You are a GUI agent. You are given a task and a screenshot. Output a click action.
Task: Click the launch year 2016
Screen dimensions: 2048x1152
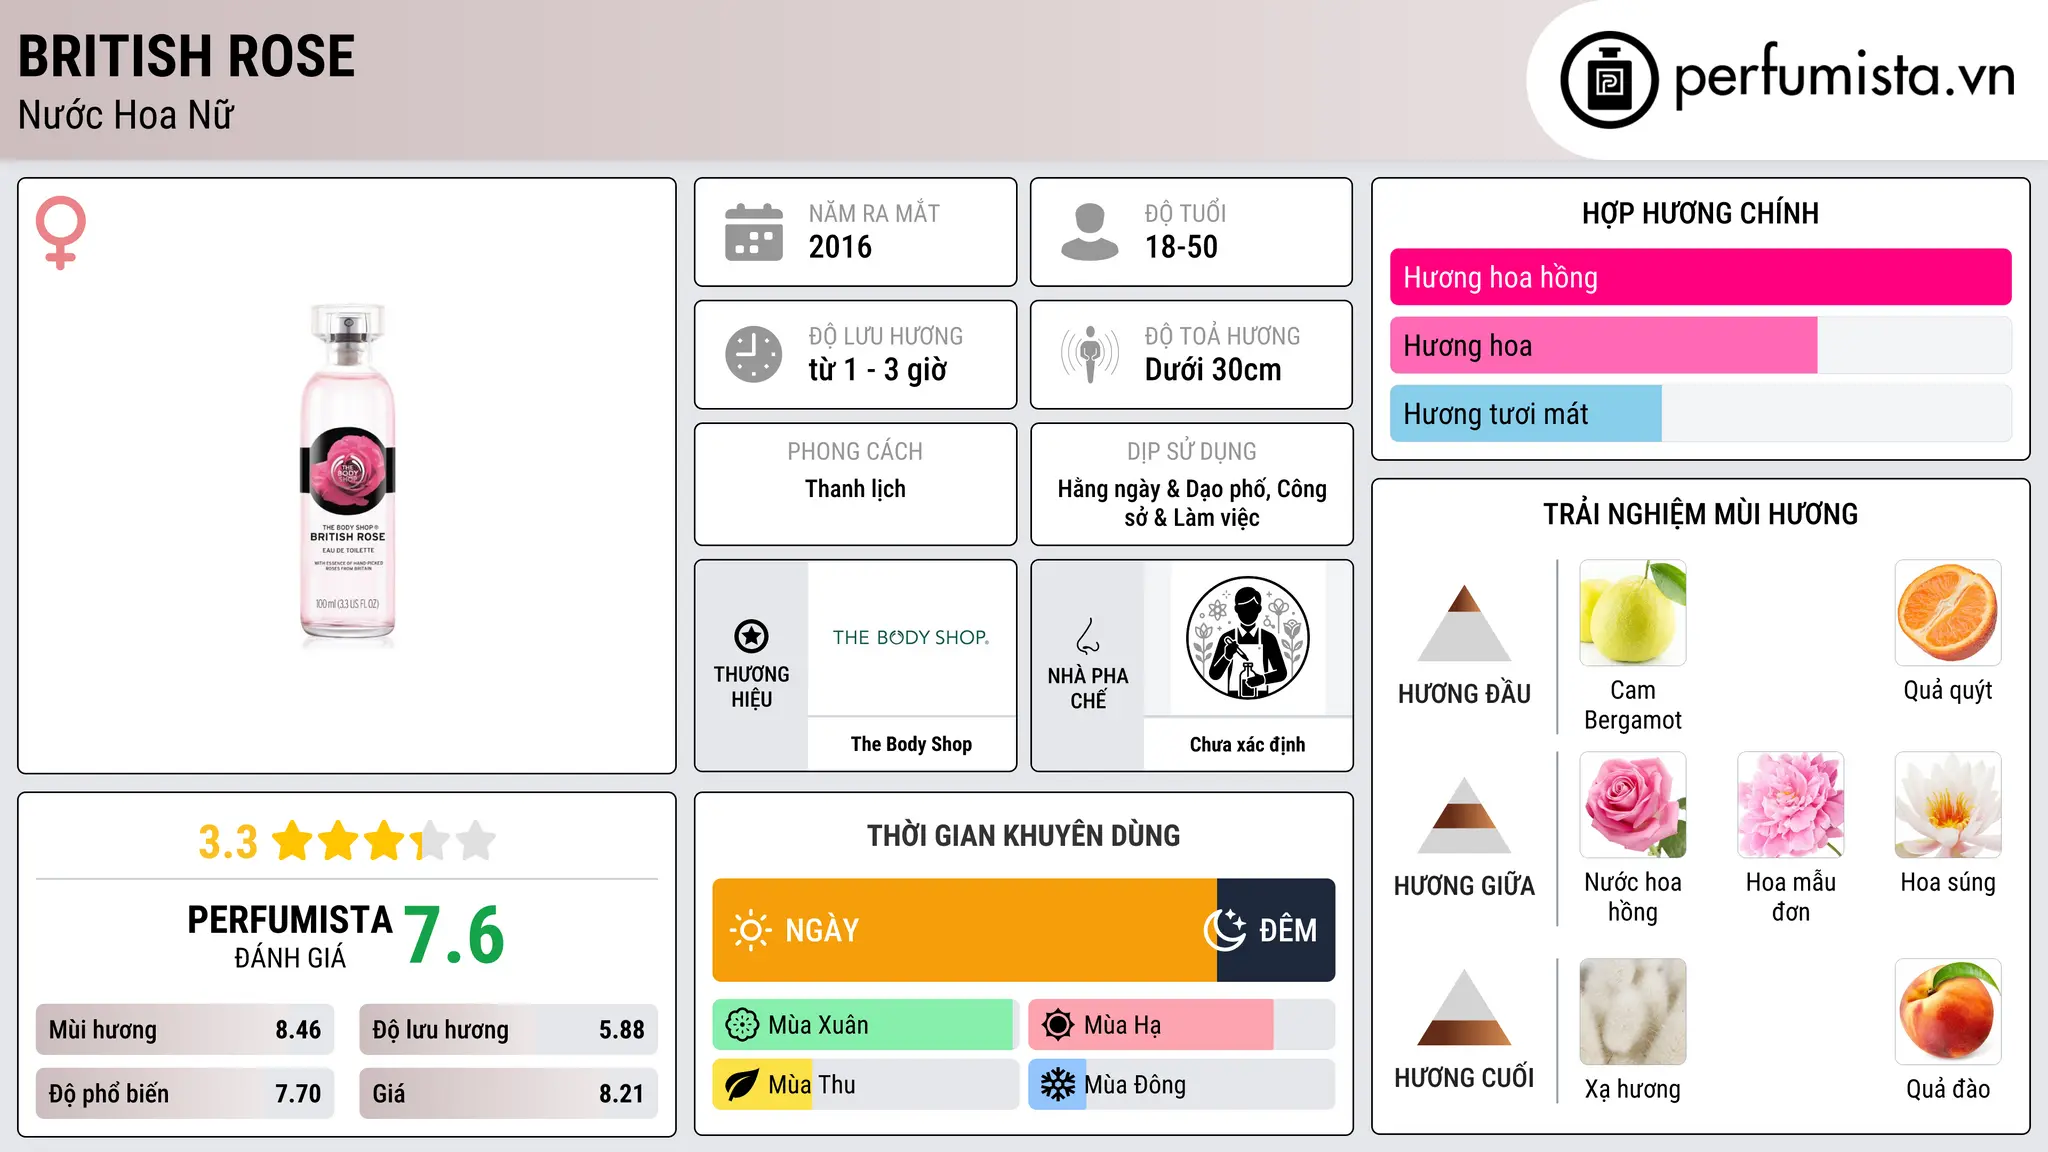tap(840, 247)
